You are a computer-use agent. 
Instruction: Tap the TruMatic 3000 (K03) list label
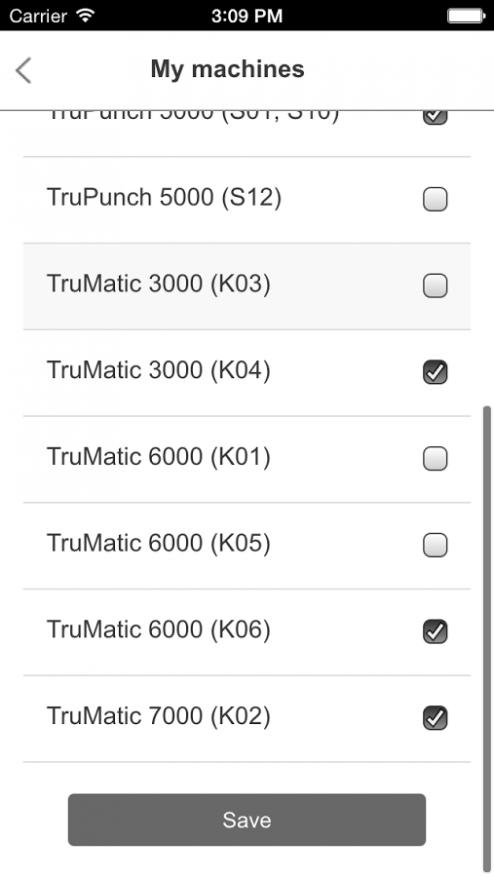[158, 284]
